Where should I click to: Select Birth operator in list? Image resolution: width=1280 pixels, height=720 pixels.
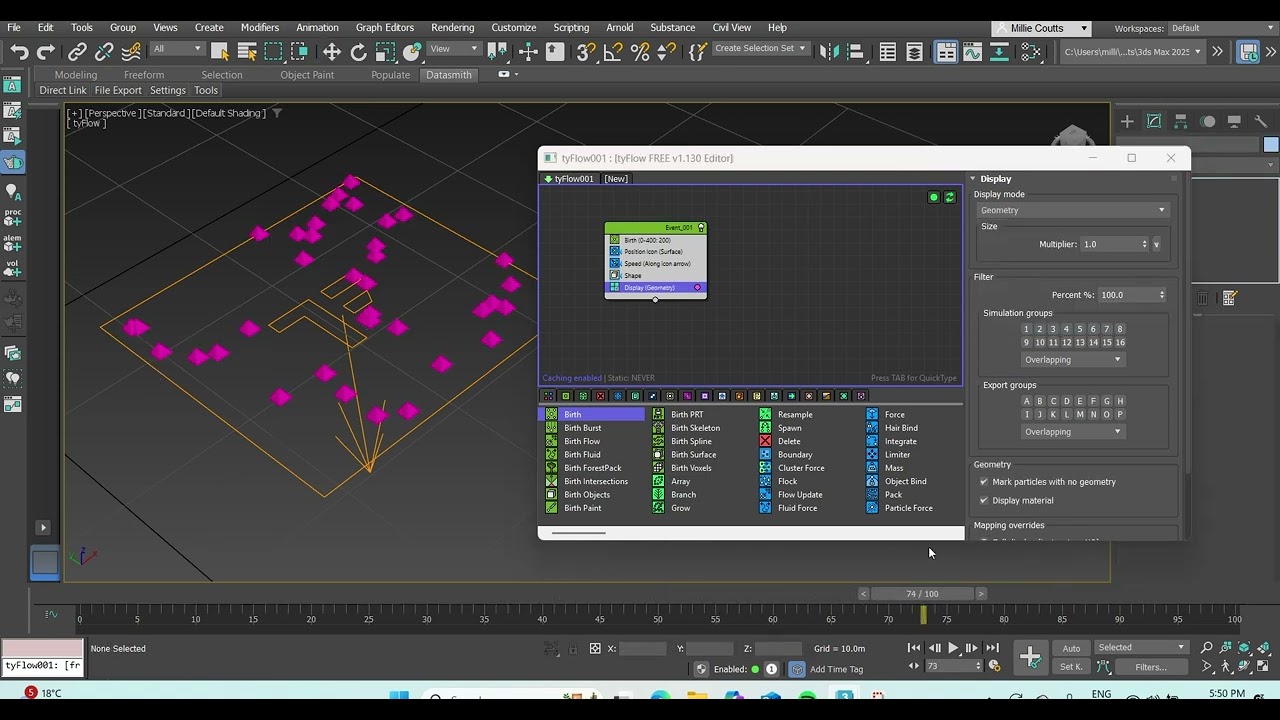(x=592, y=414)
